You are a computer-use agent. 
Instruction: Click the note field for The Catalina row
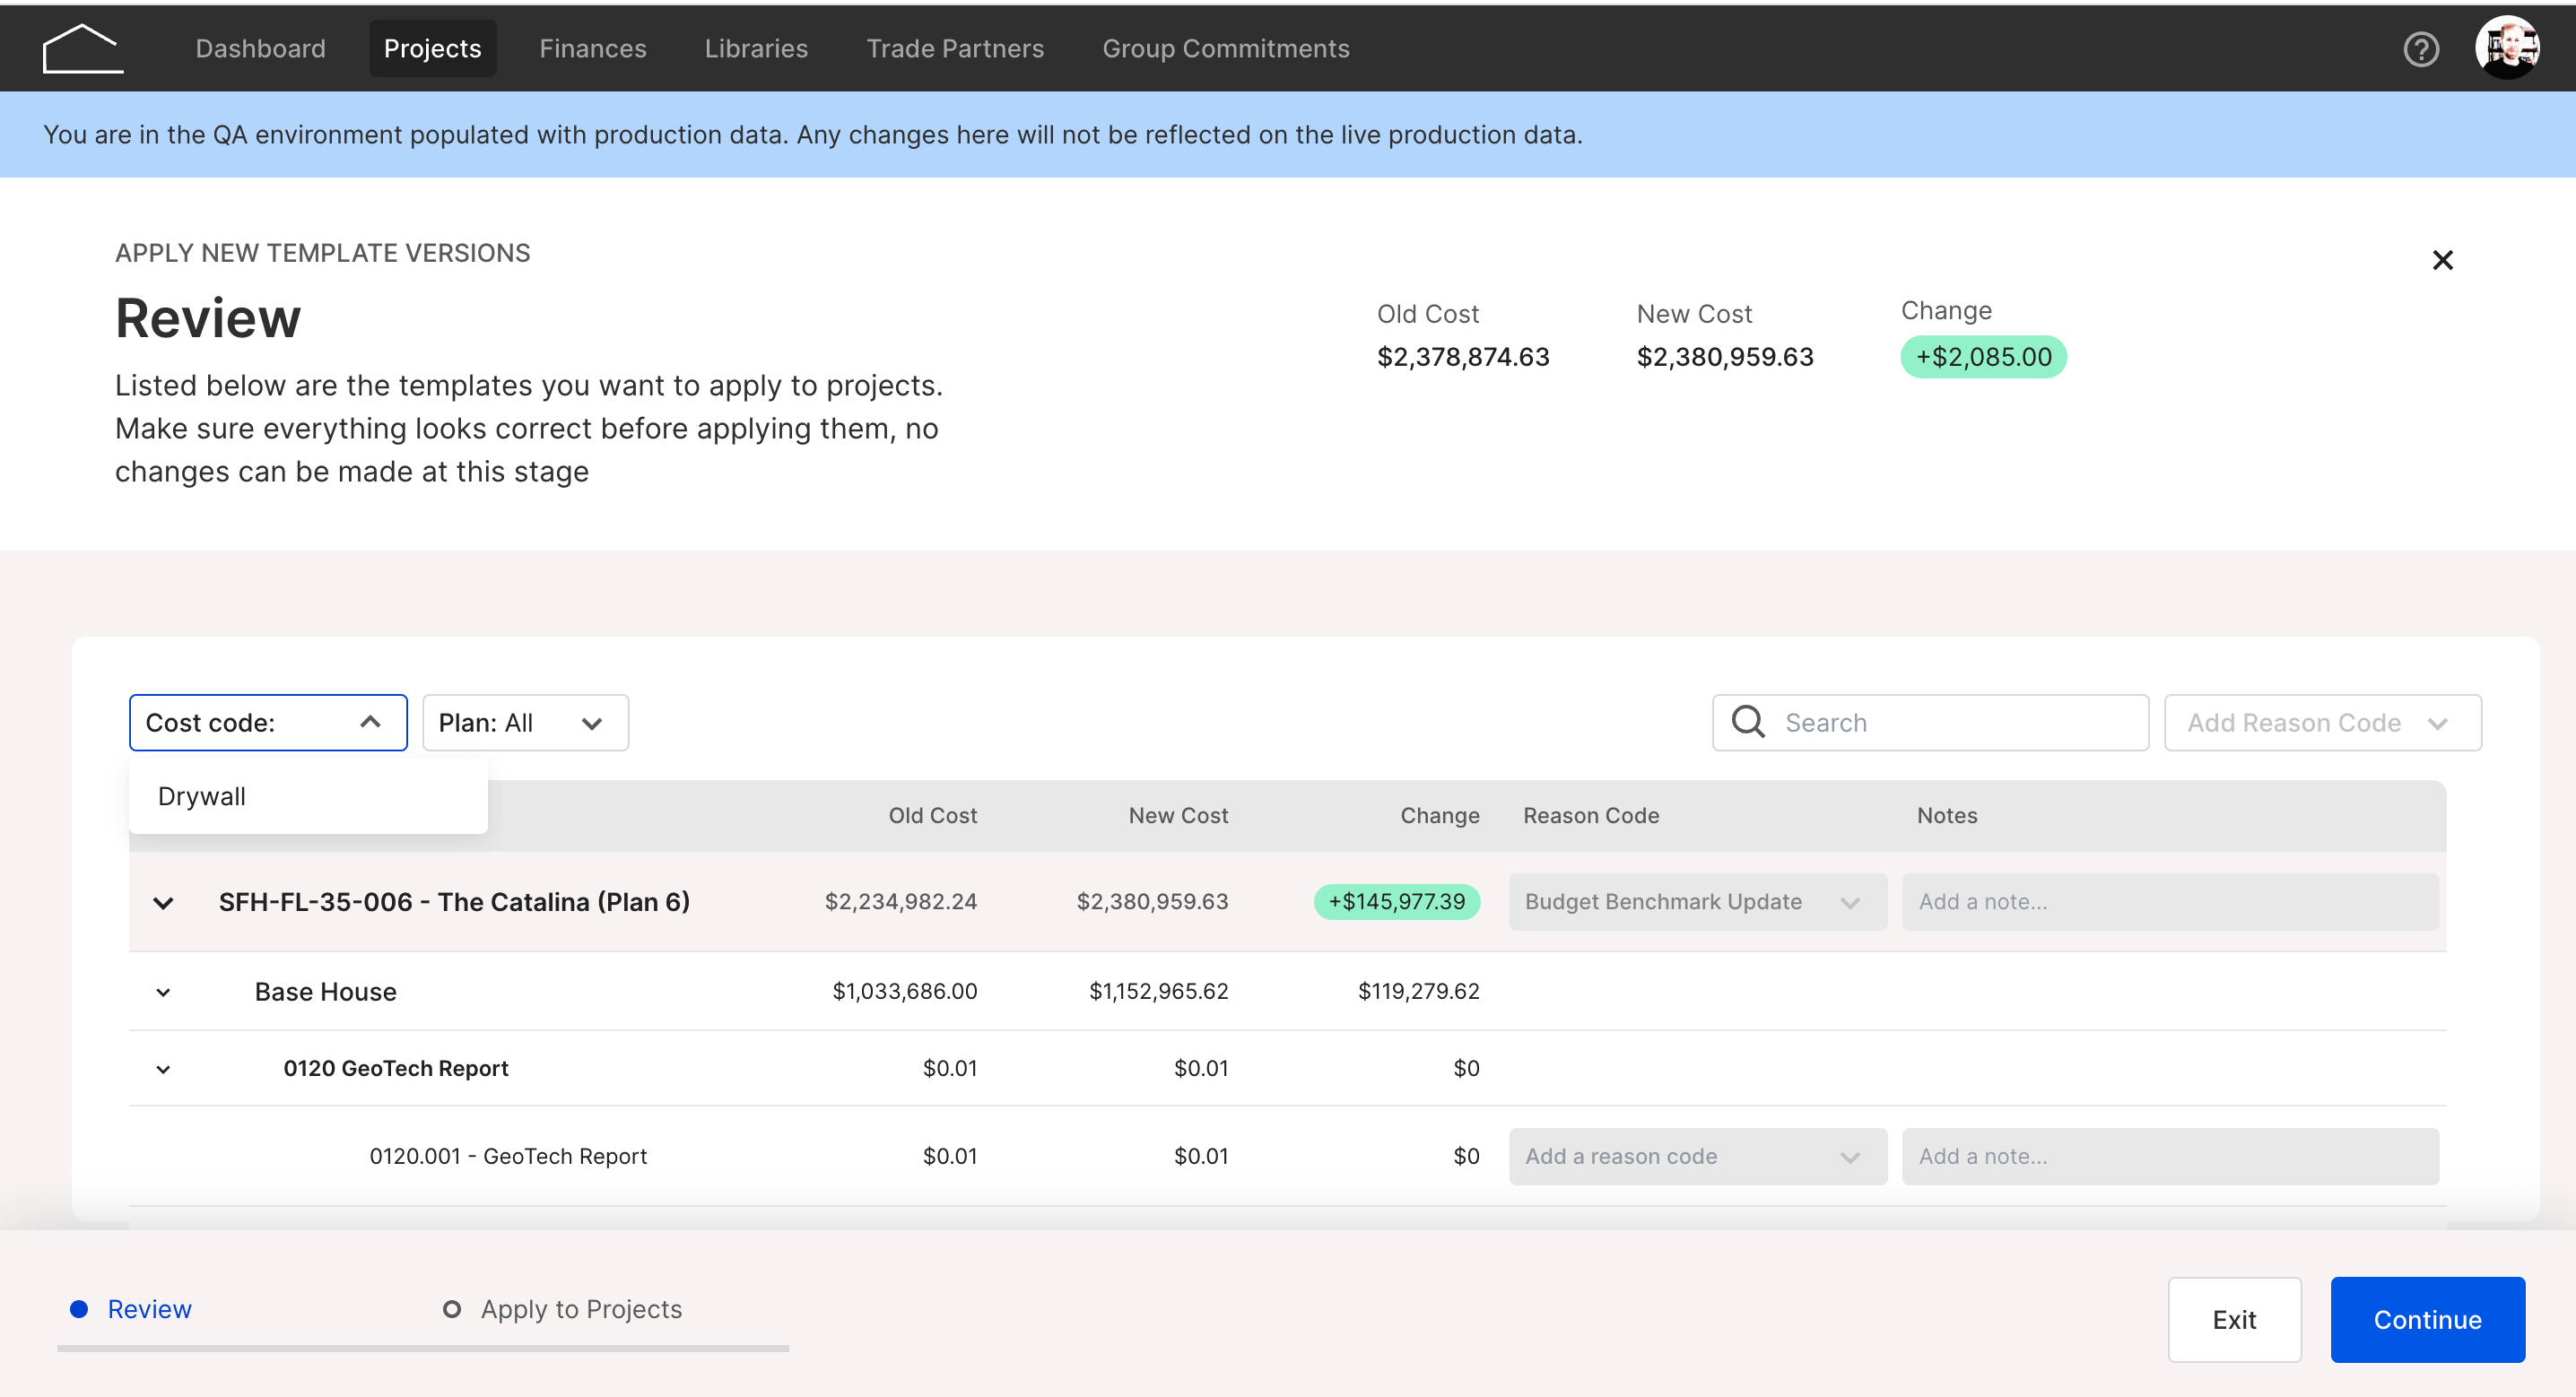pos(2170,902)
